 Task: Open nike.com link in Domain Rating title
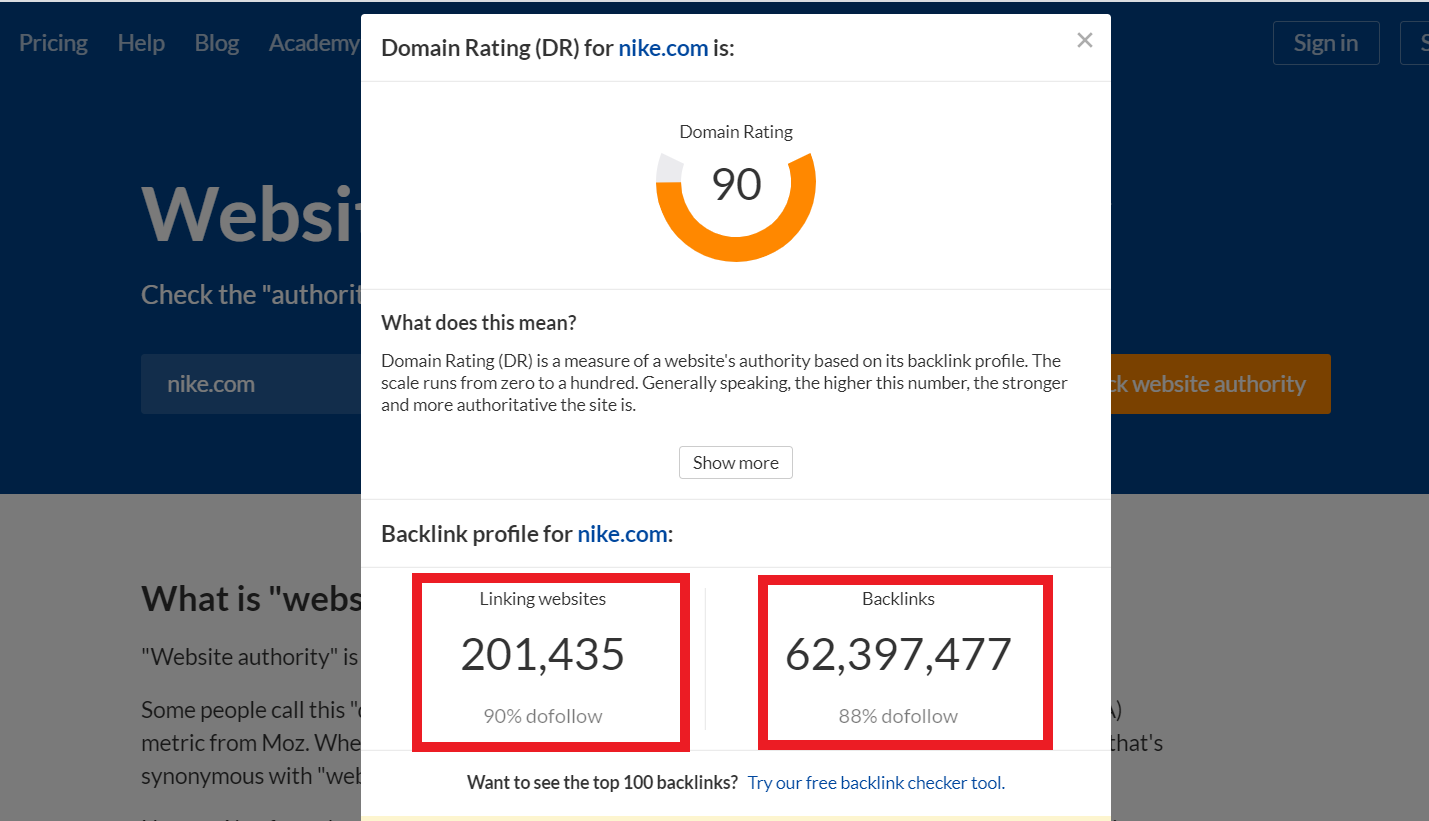tap(663, 47)
